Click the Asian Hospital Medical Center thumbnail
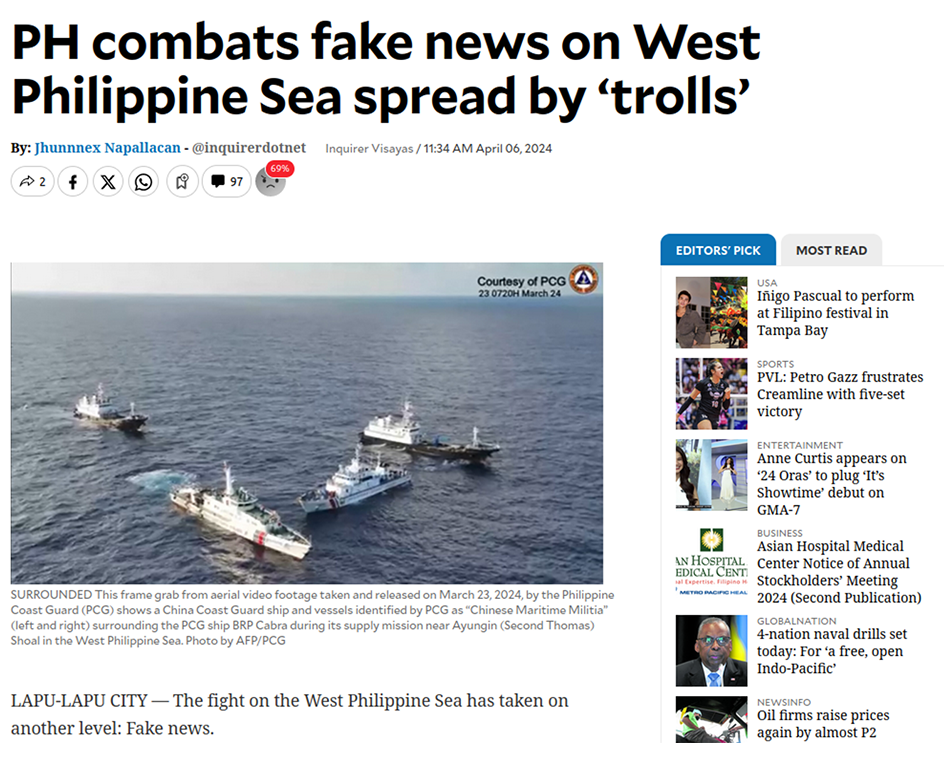 pyautogui.click(x=711, y=563)
